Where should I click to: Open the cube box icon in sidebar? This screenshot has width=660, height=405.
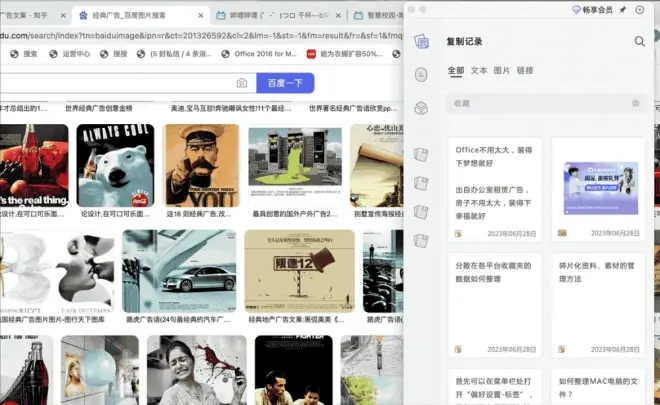[x=421, y=108]
